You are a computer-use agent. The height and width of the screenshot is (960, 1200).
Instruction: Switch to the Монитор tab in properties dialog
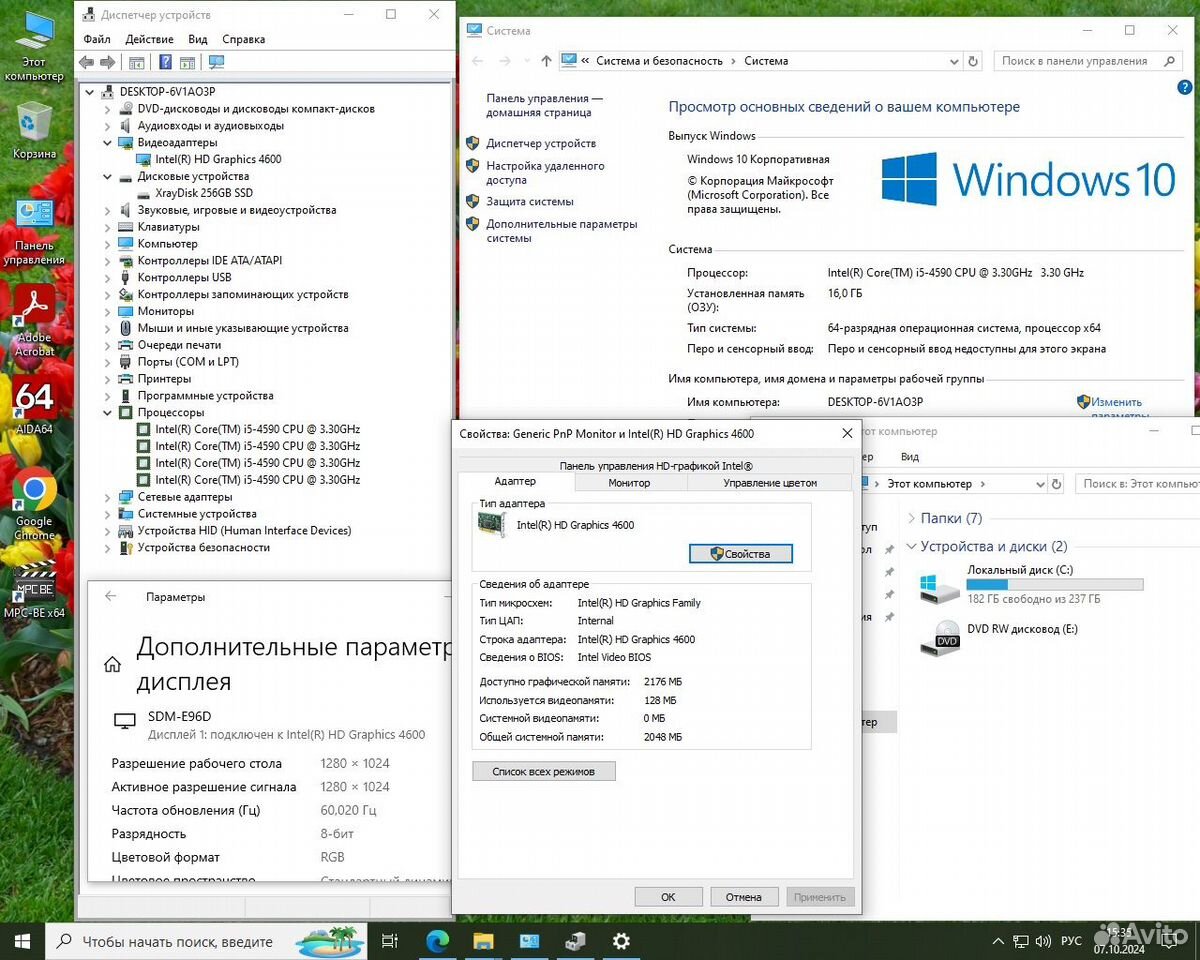629,483
